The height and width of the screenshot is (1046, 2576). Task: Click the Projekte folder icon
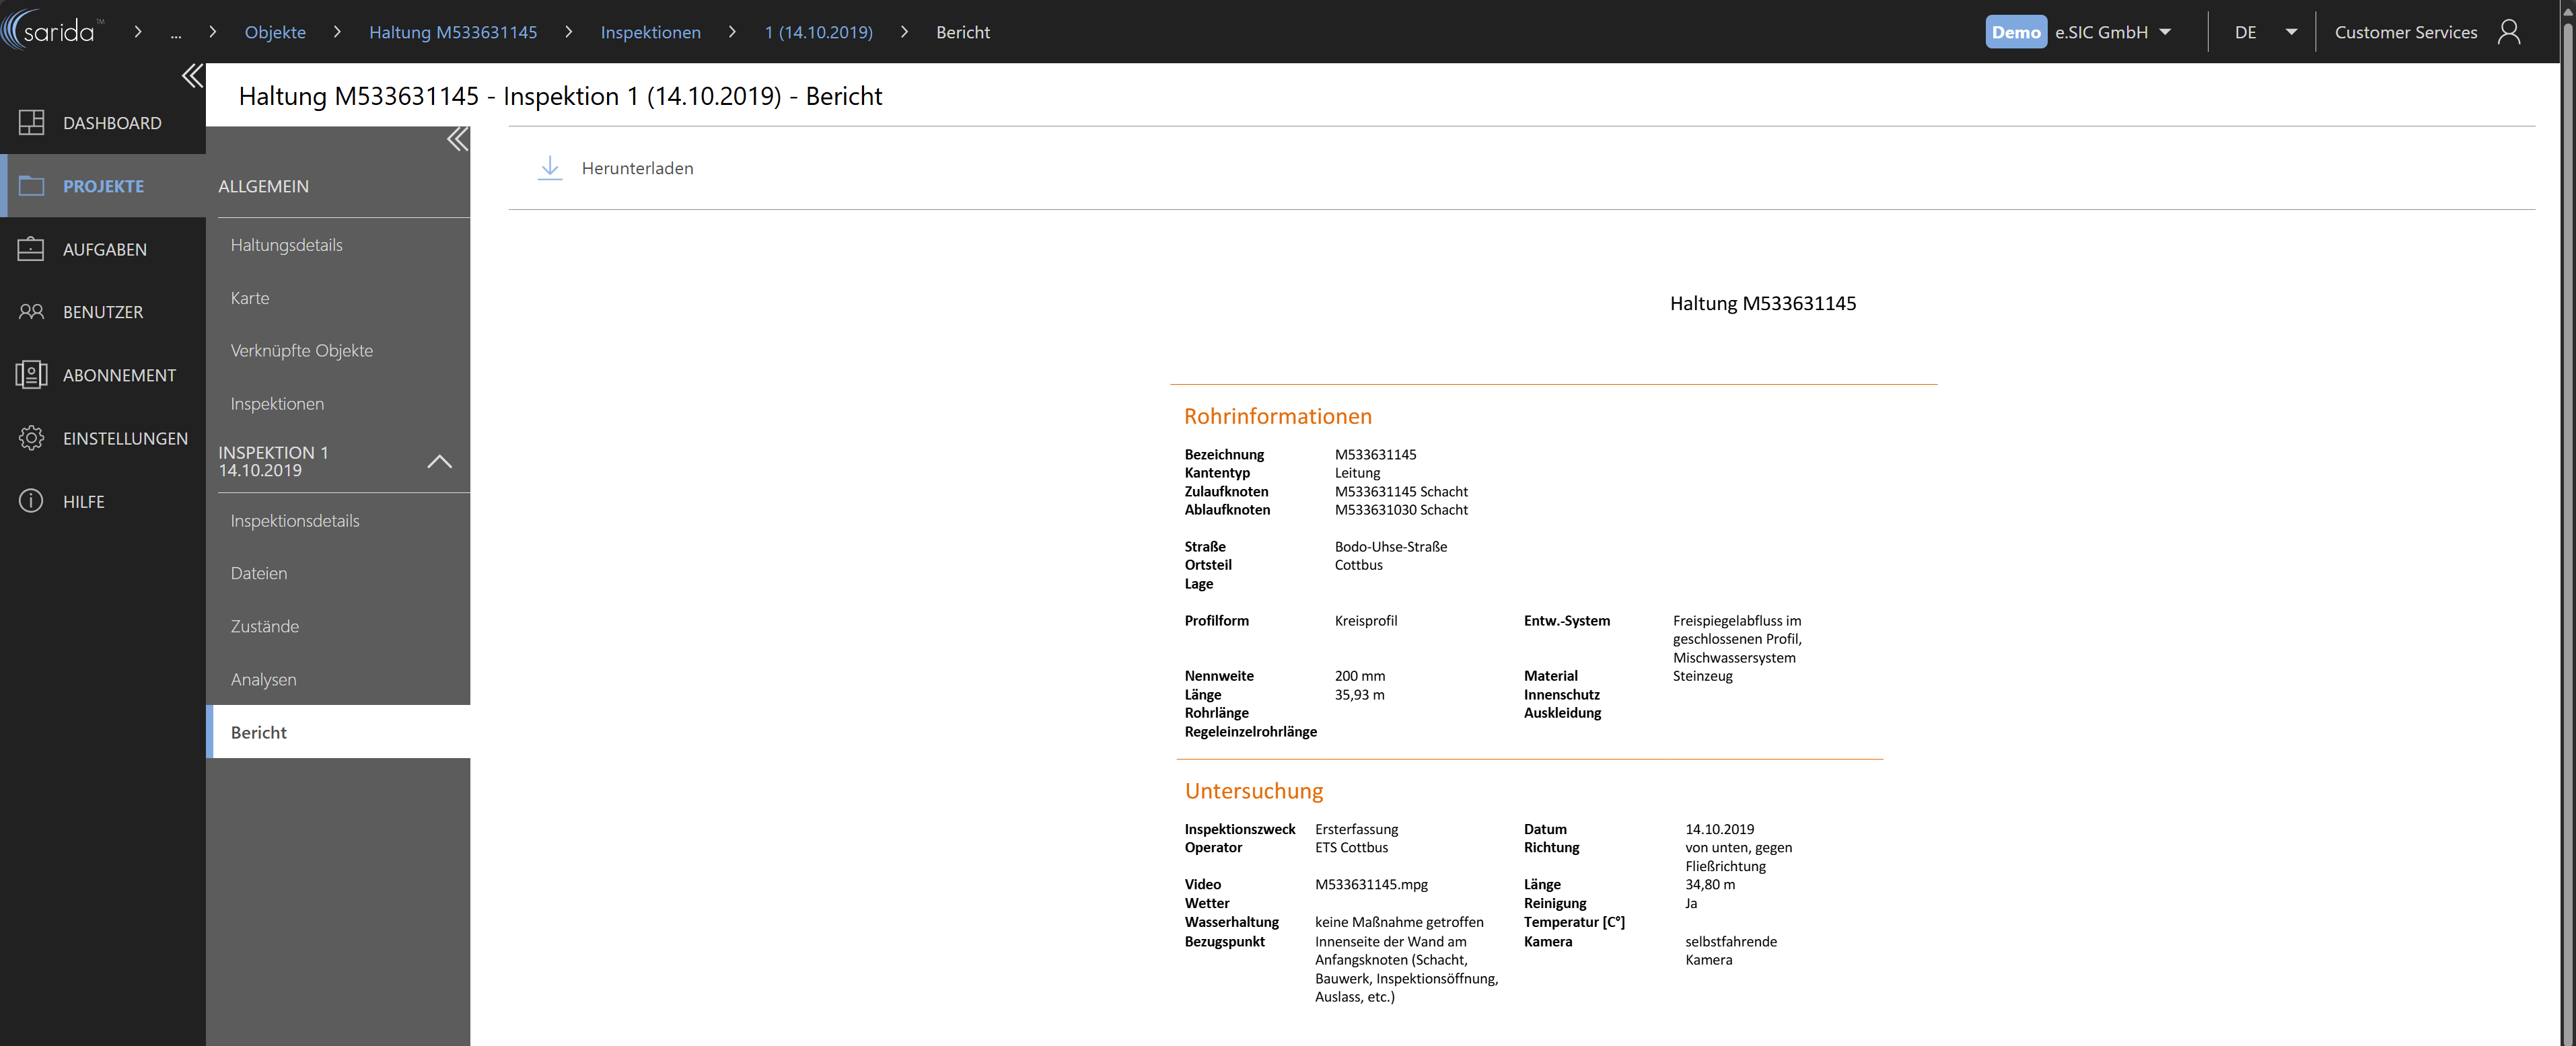[31, 185]
